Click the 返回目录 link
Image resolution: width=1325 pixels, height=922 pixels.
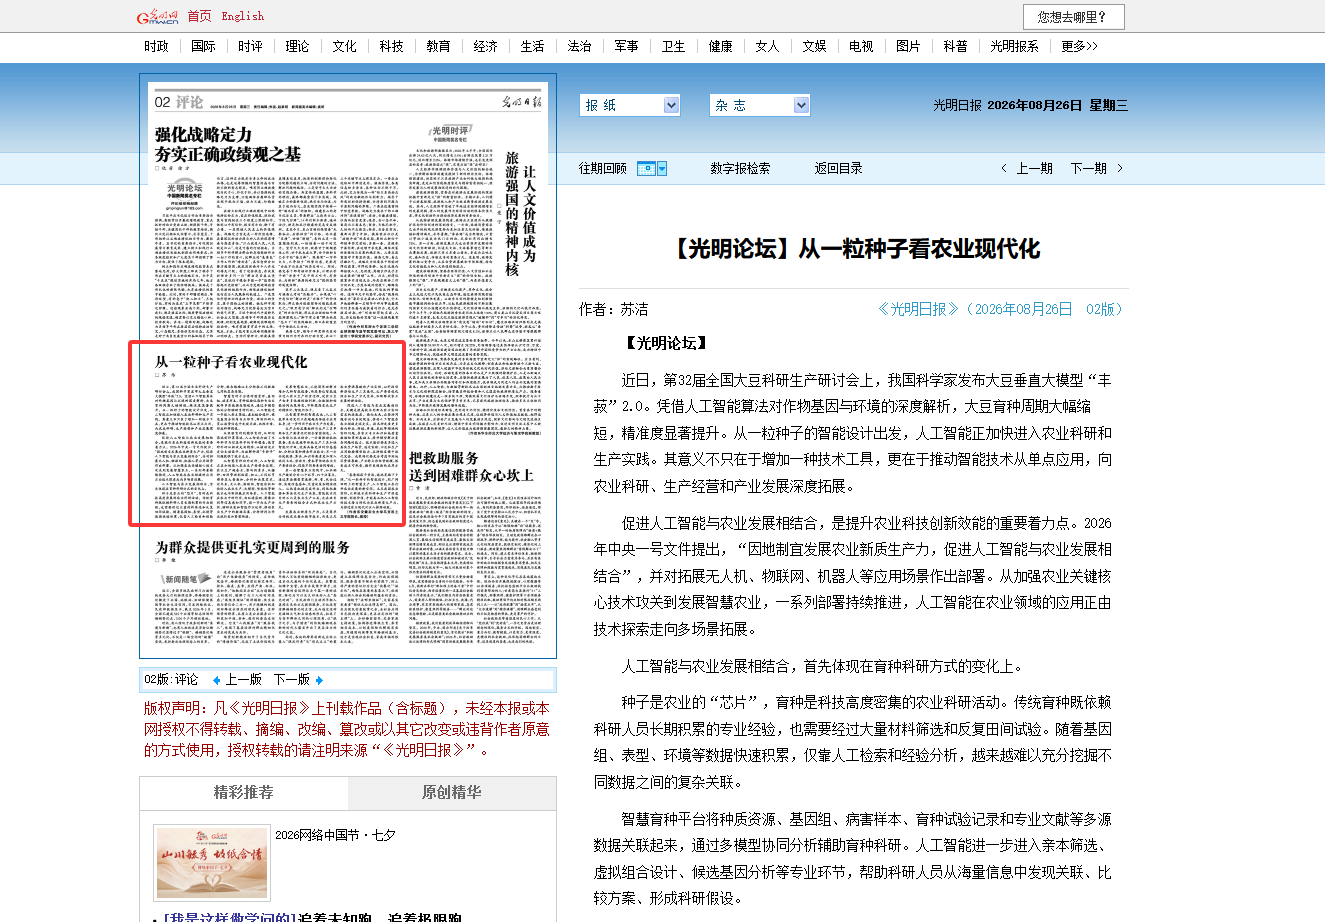coord(838,168)
